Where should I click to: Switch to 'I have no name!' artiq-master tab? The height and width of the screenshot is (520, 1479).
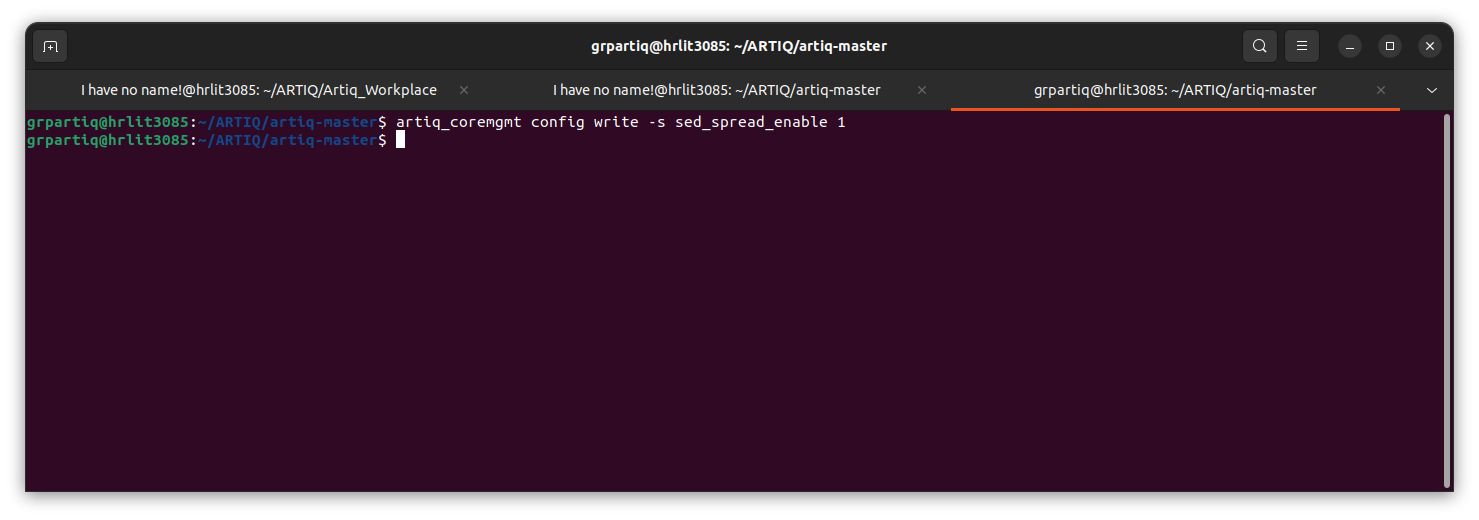[717, 90]
